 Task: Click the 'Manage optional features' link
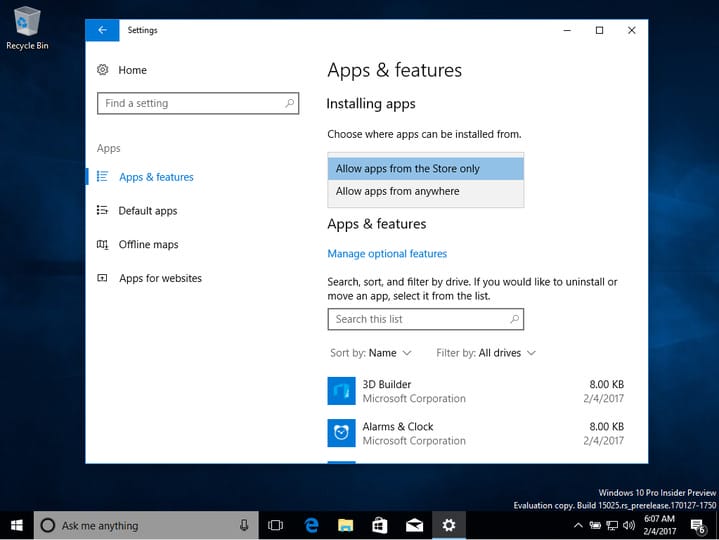[387, 254]
